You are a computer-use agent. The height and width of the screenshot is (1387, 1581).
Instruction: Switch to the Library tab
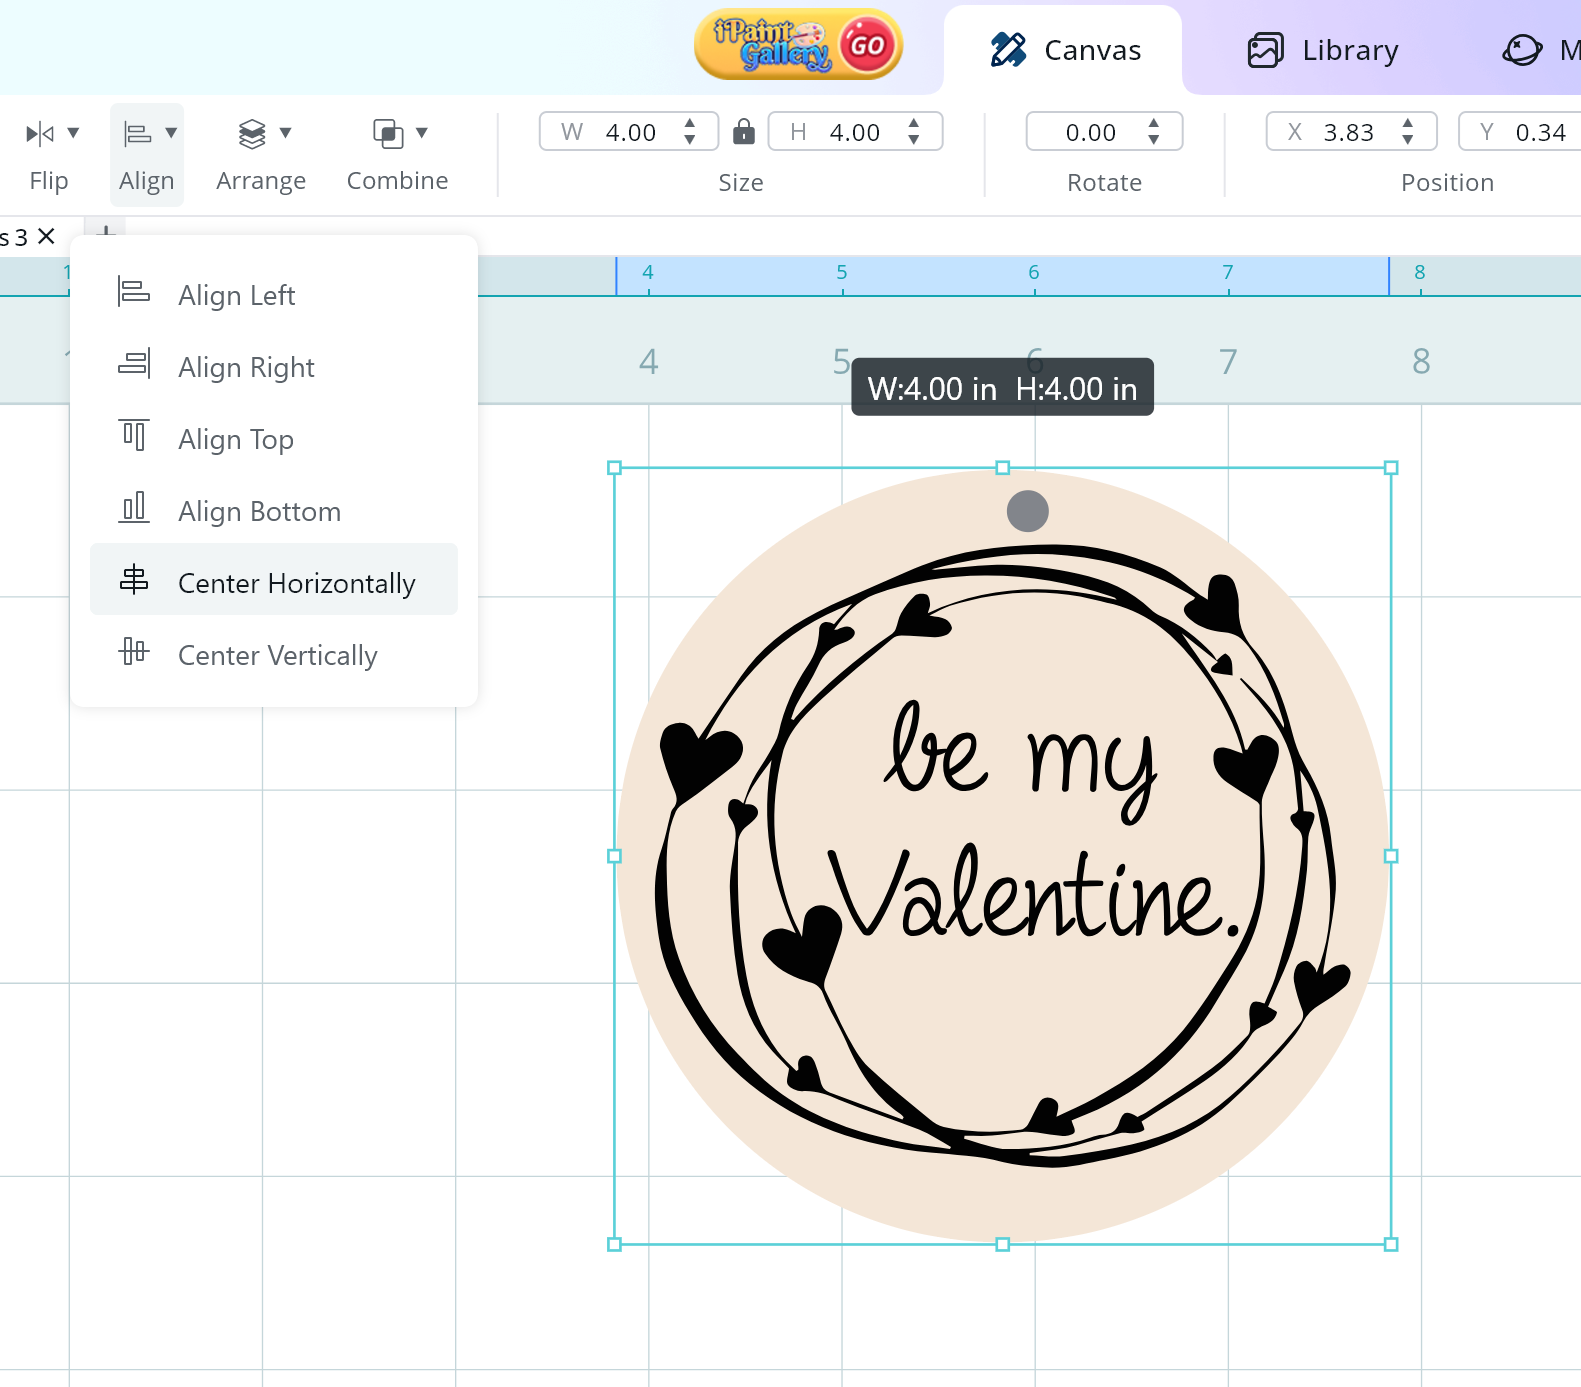[1322, 50]
